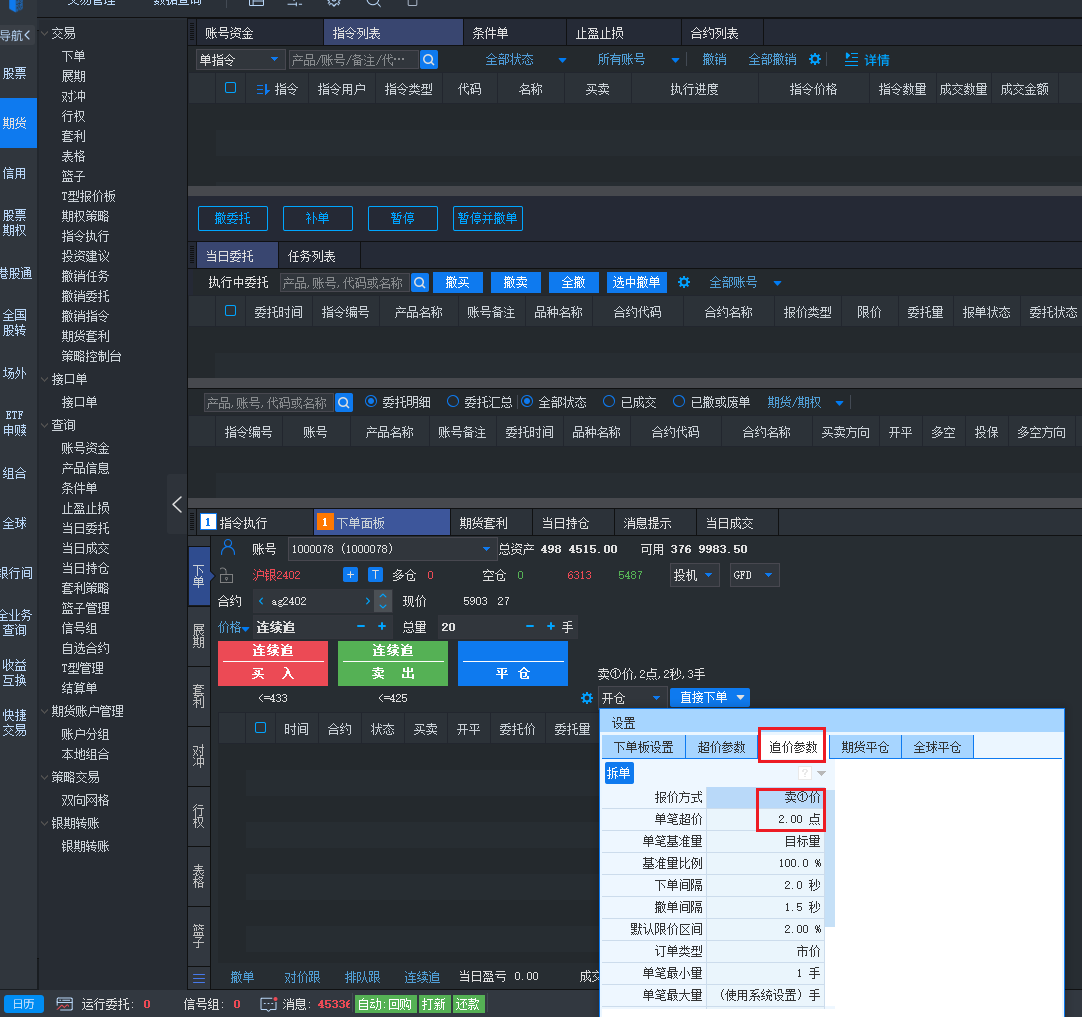Click the blue 平仓 button
The width and height of the screenshot is (1082, 1017).
tap(513, 663)
